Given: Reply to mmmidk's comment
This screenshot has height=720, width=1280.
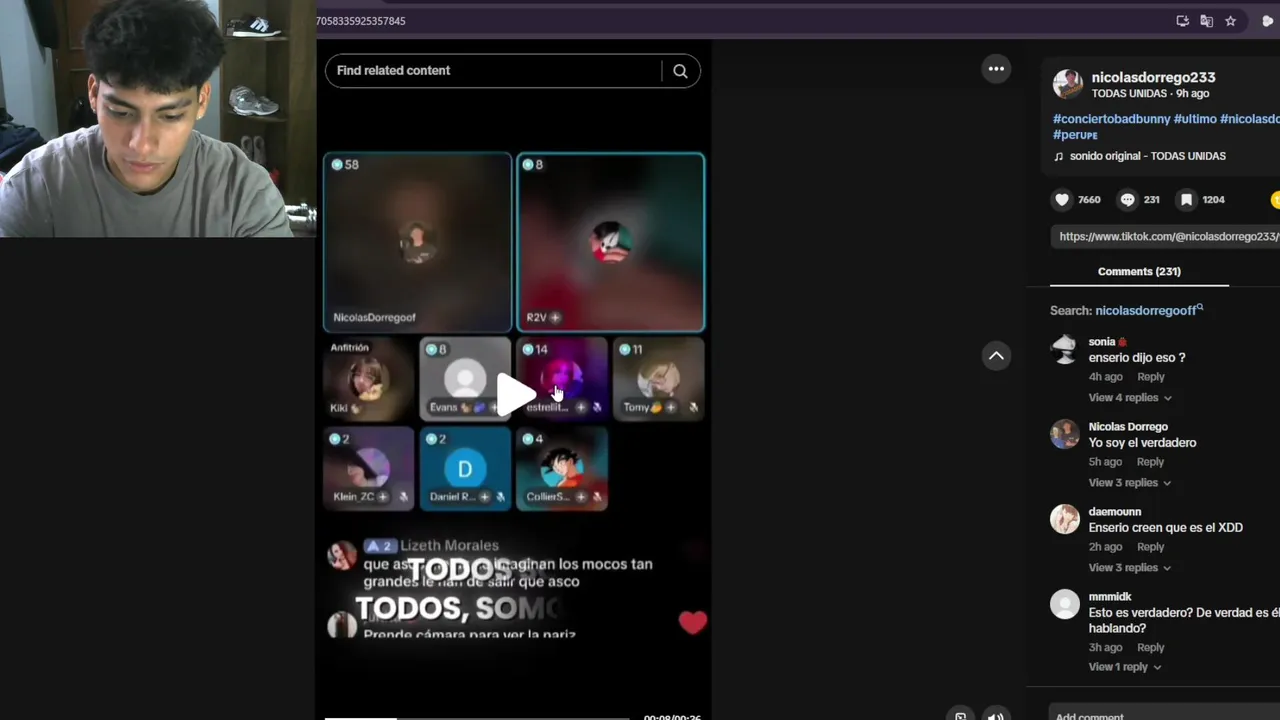Looking at the screenshot, I should click(x=1151, y=648).
